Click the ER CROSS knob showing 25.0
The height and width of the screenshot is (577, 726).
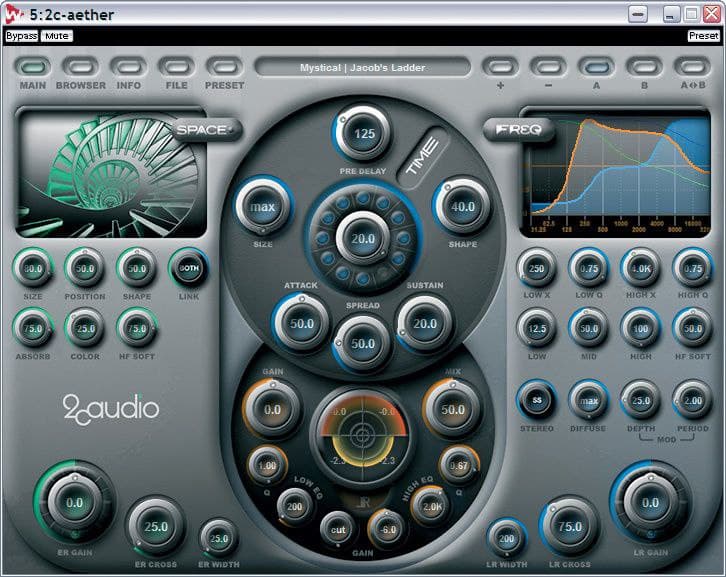tap(156, 527)
